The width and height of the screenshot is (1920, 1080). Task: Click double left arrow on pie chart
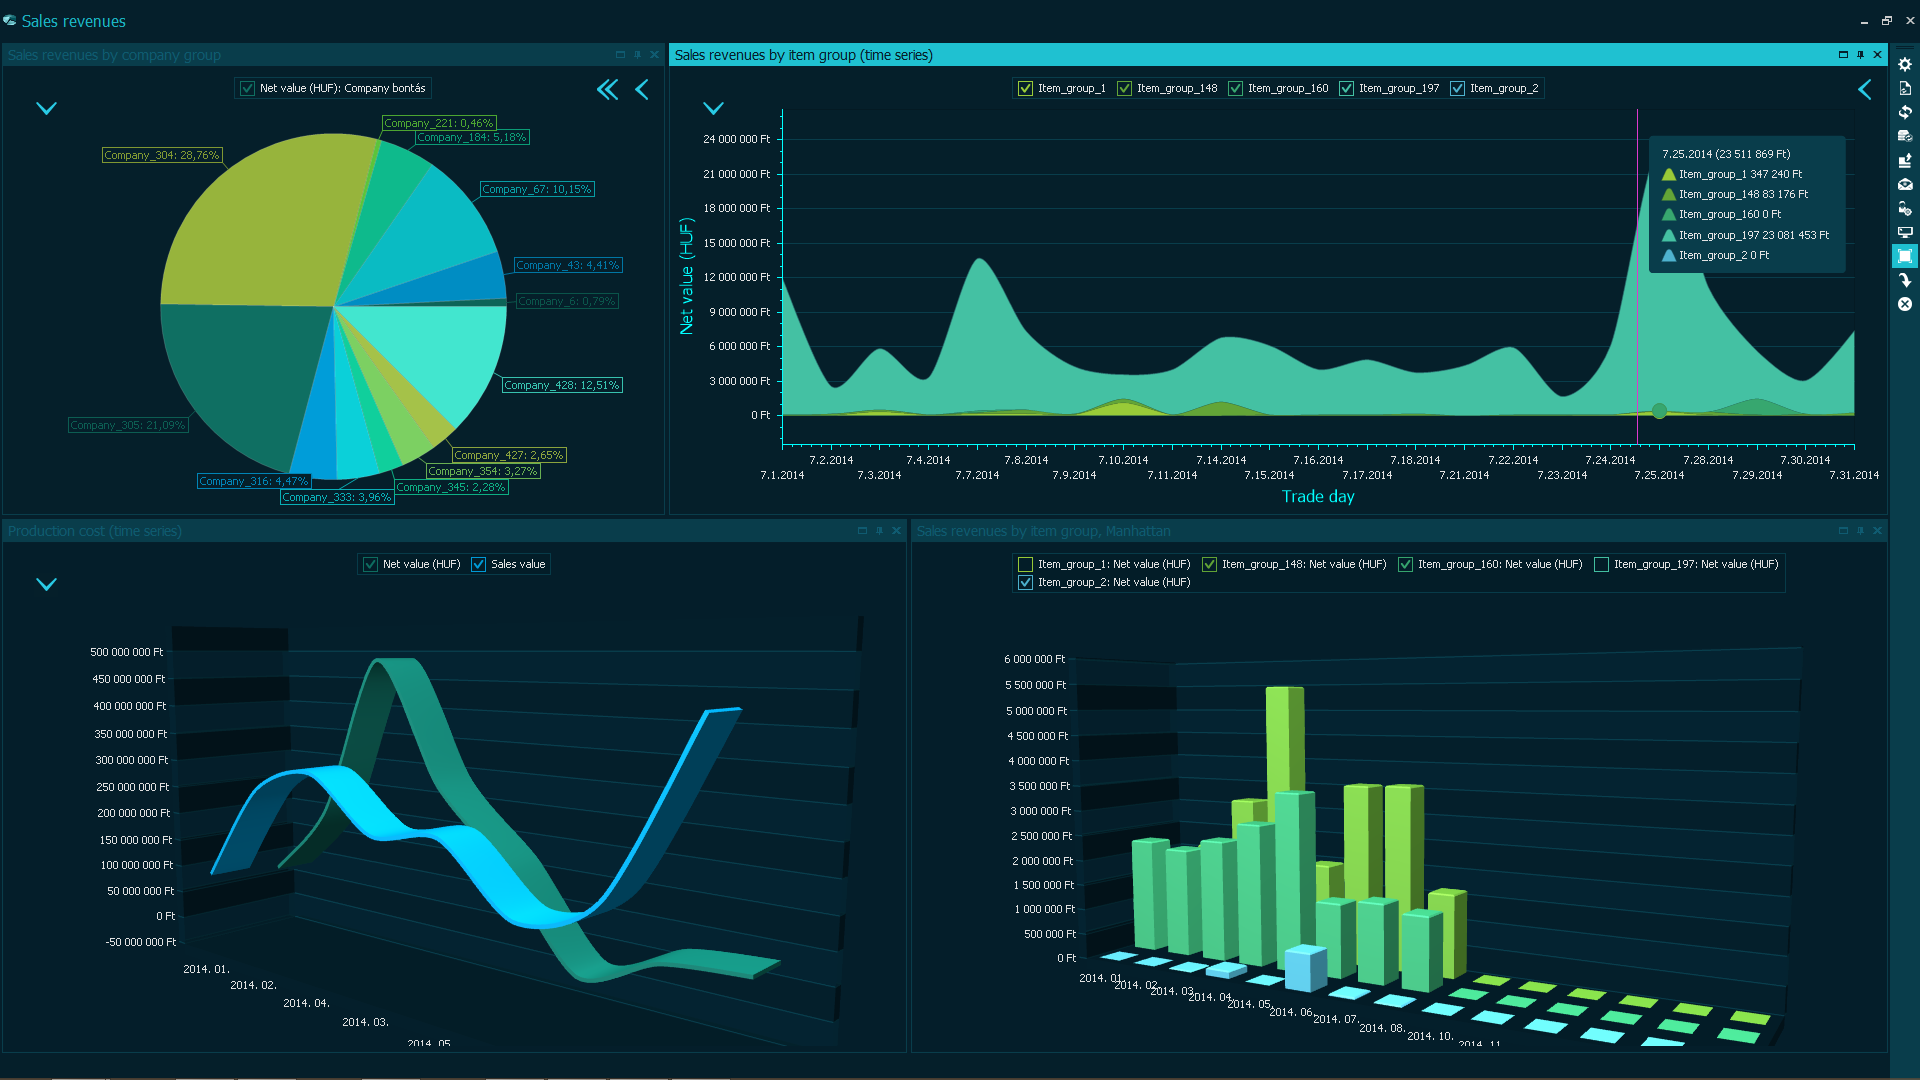coord(607,90)
